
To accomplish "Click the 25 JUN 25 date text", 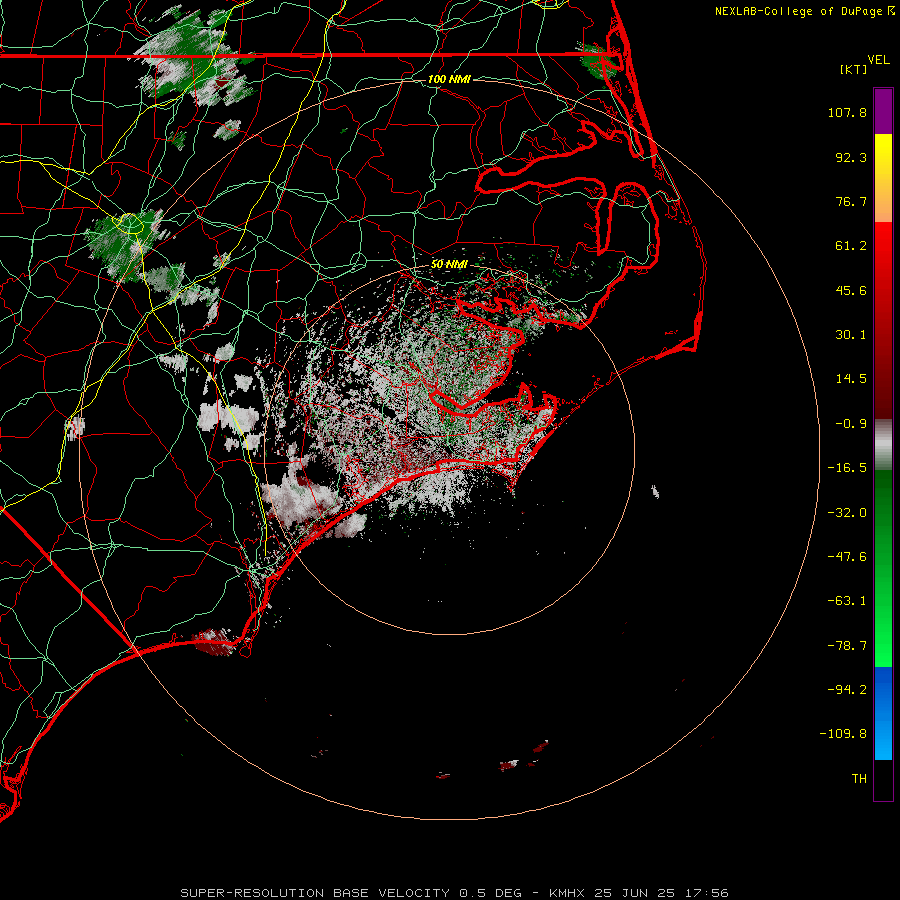I will click(634, 893).
